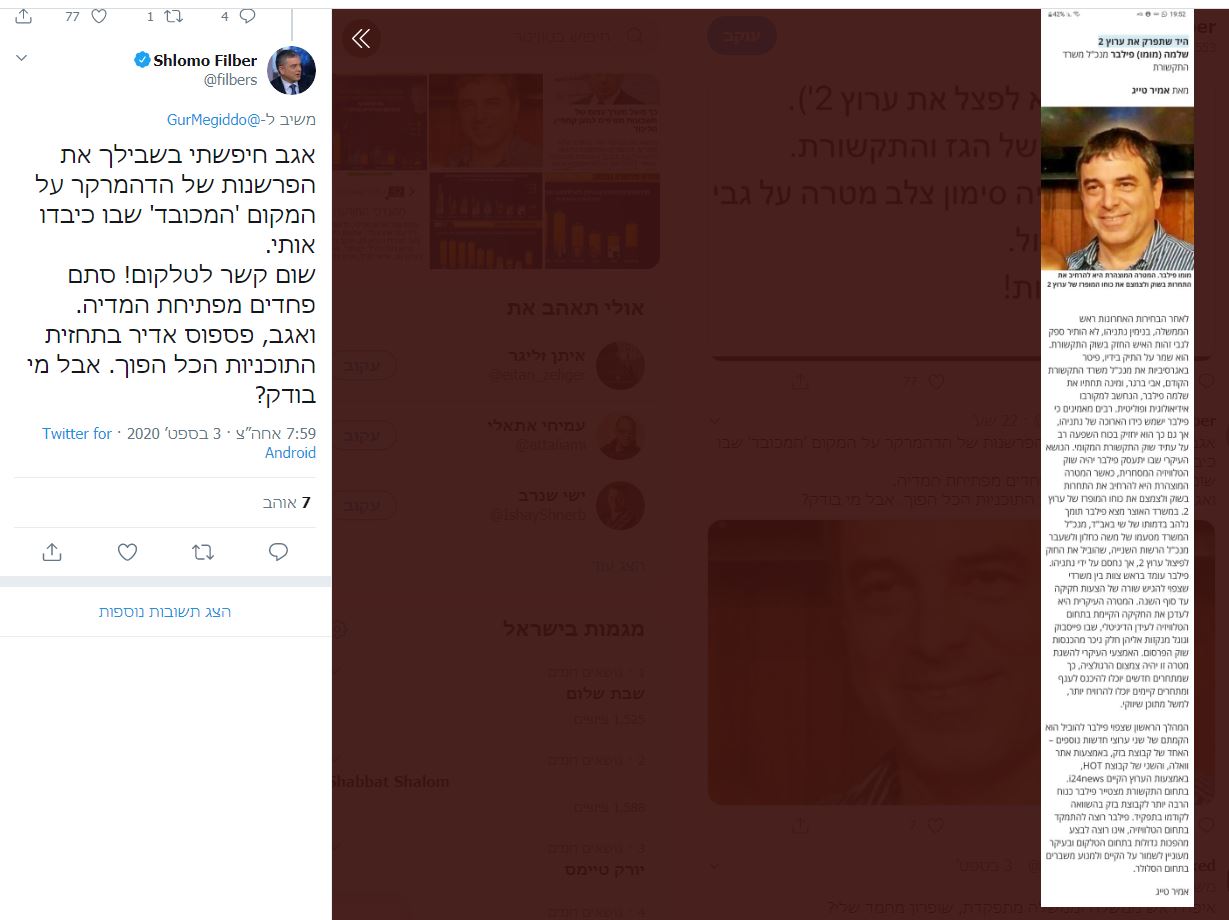Click the verified badge next to Shlomo Filber
This screenshot has width=1229, height=920.
tap(143, 61)
